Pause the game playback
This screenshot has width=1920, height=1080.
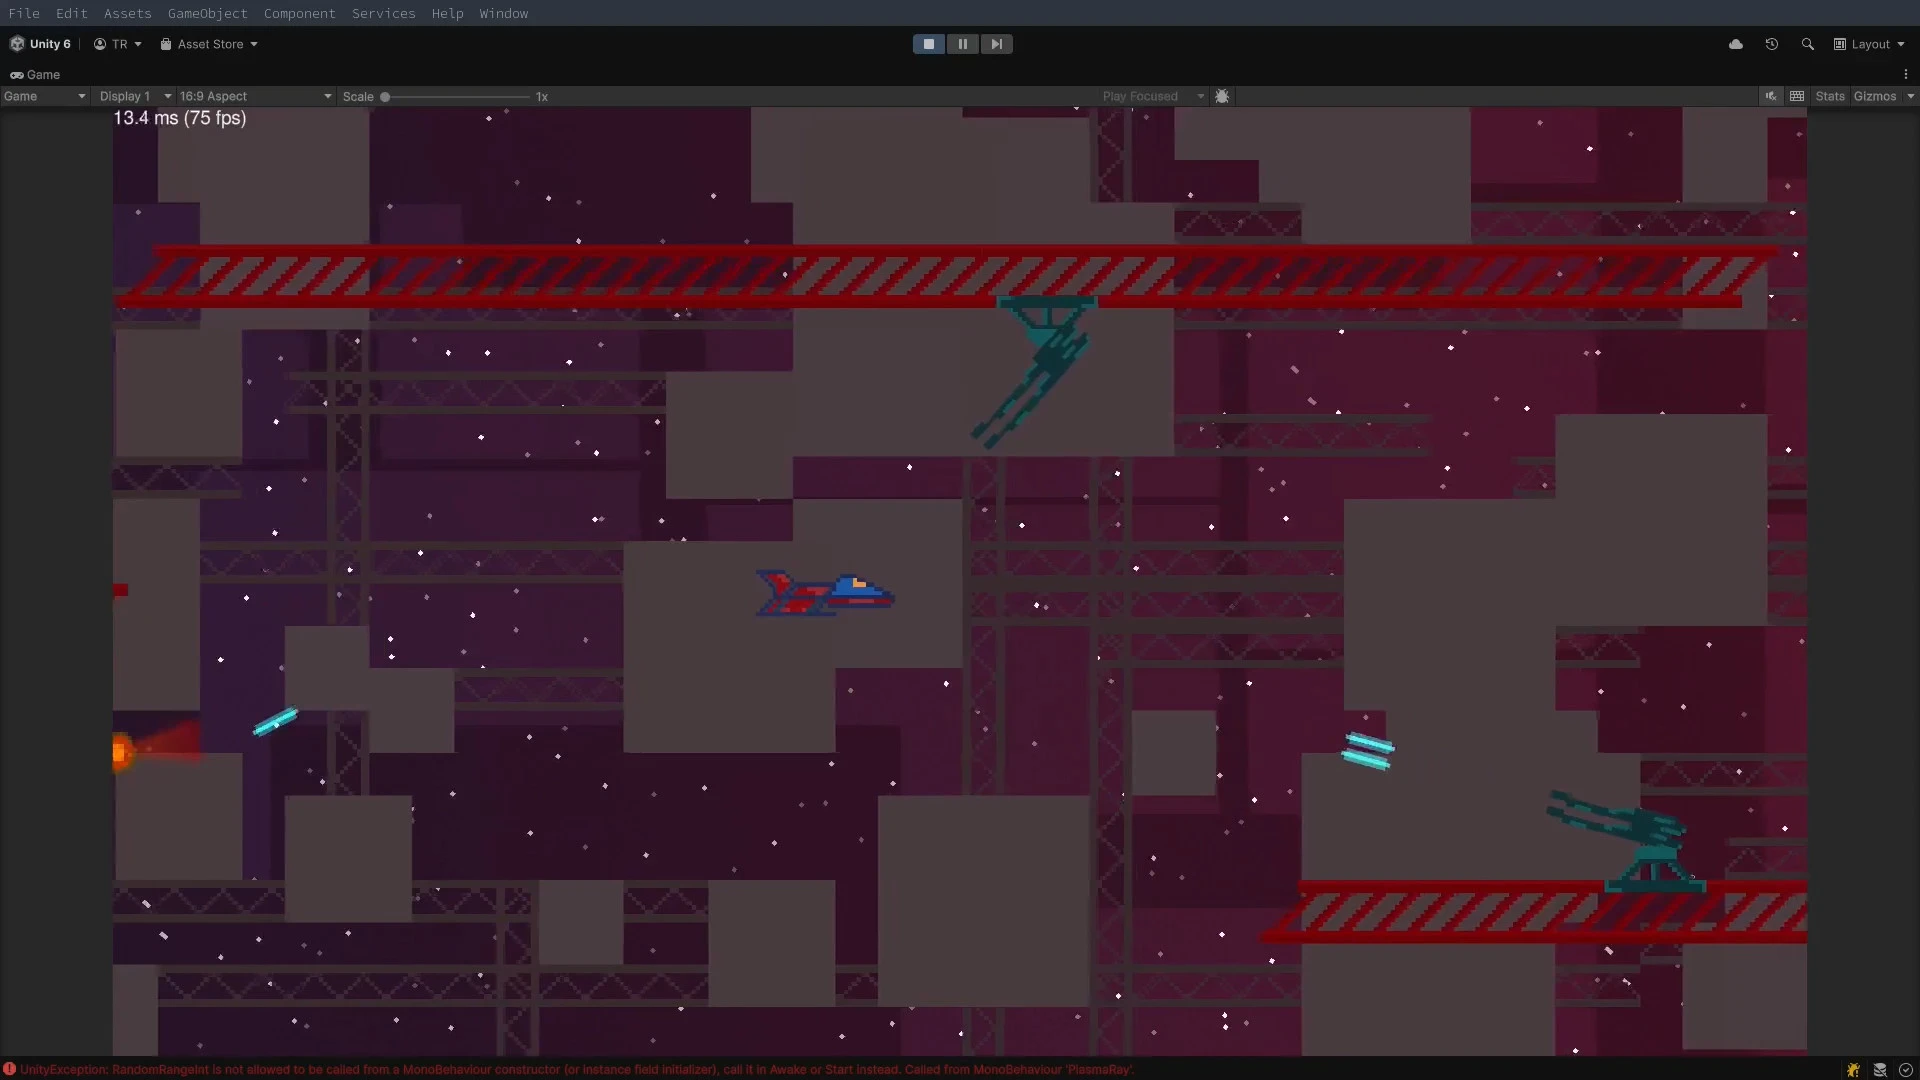[x=962, y=44]
